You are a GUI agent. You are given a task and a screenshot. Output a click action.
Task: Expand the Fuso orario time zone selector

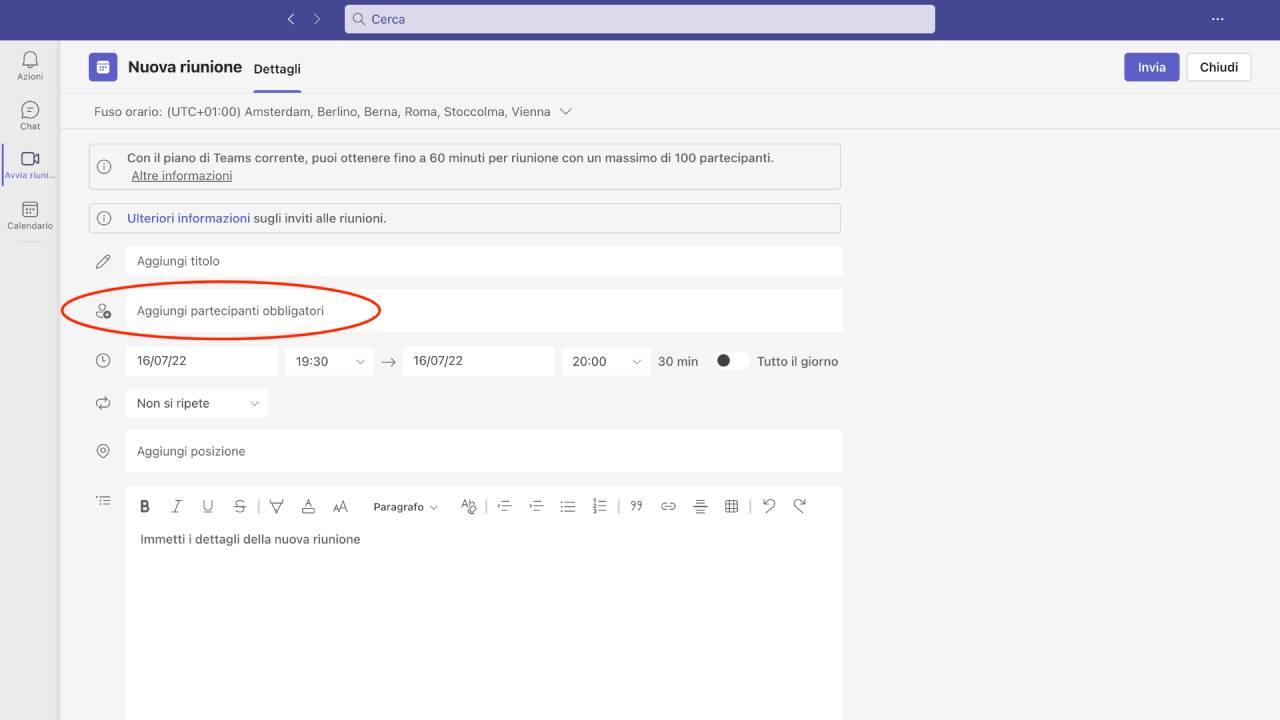[566, 112]
